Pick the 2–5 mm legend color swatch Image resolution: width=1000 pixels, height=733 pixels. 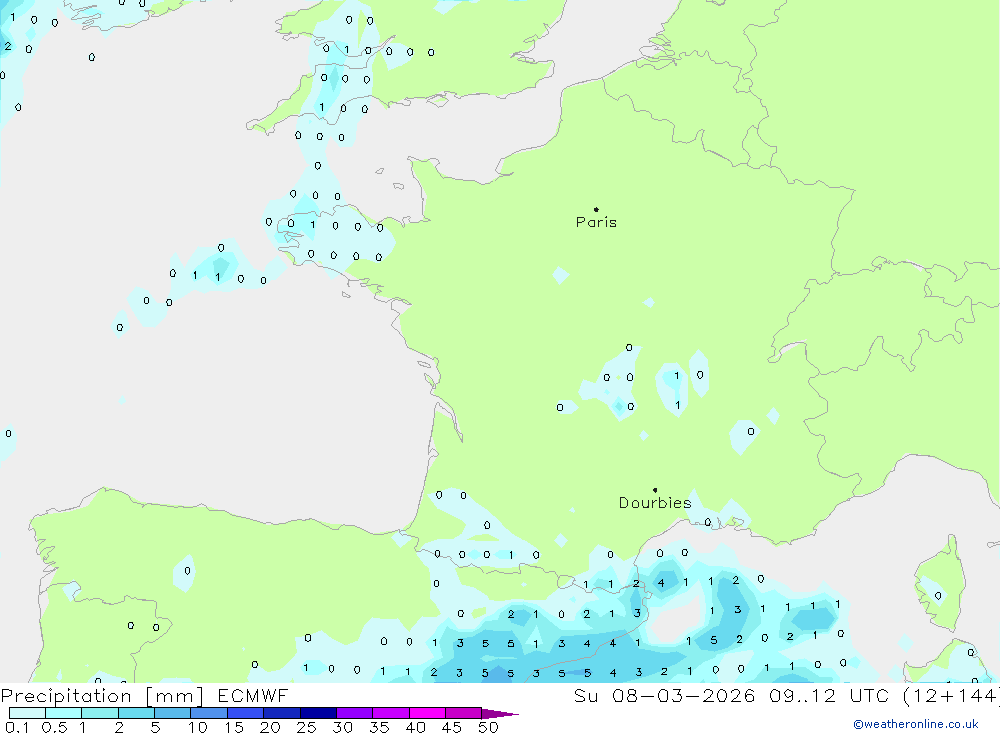(136, 713)
